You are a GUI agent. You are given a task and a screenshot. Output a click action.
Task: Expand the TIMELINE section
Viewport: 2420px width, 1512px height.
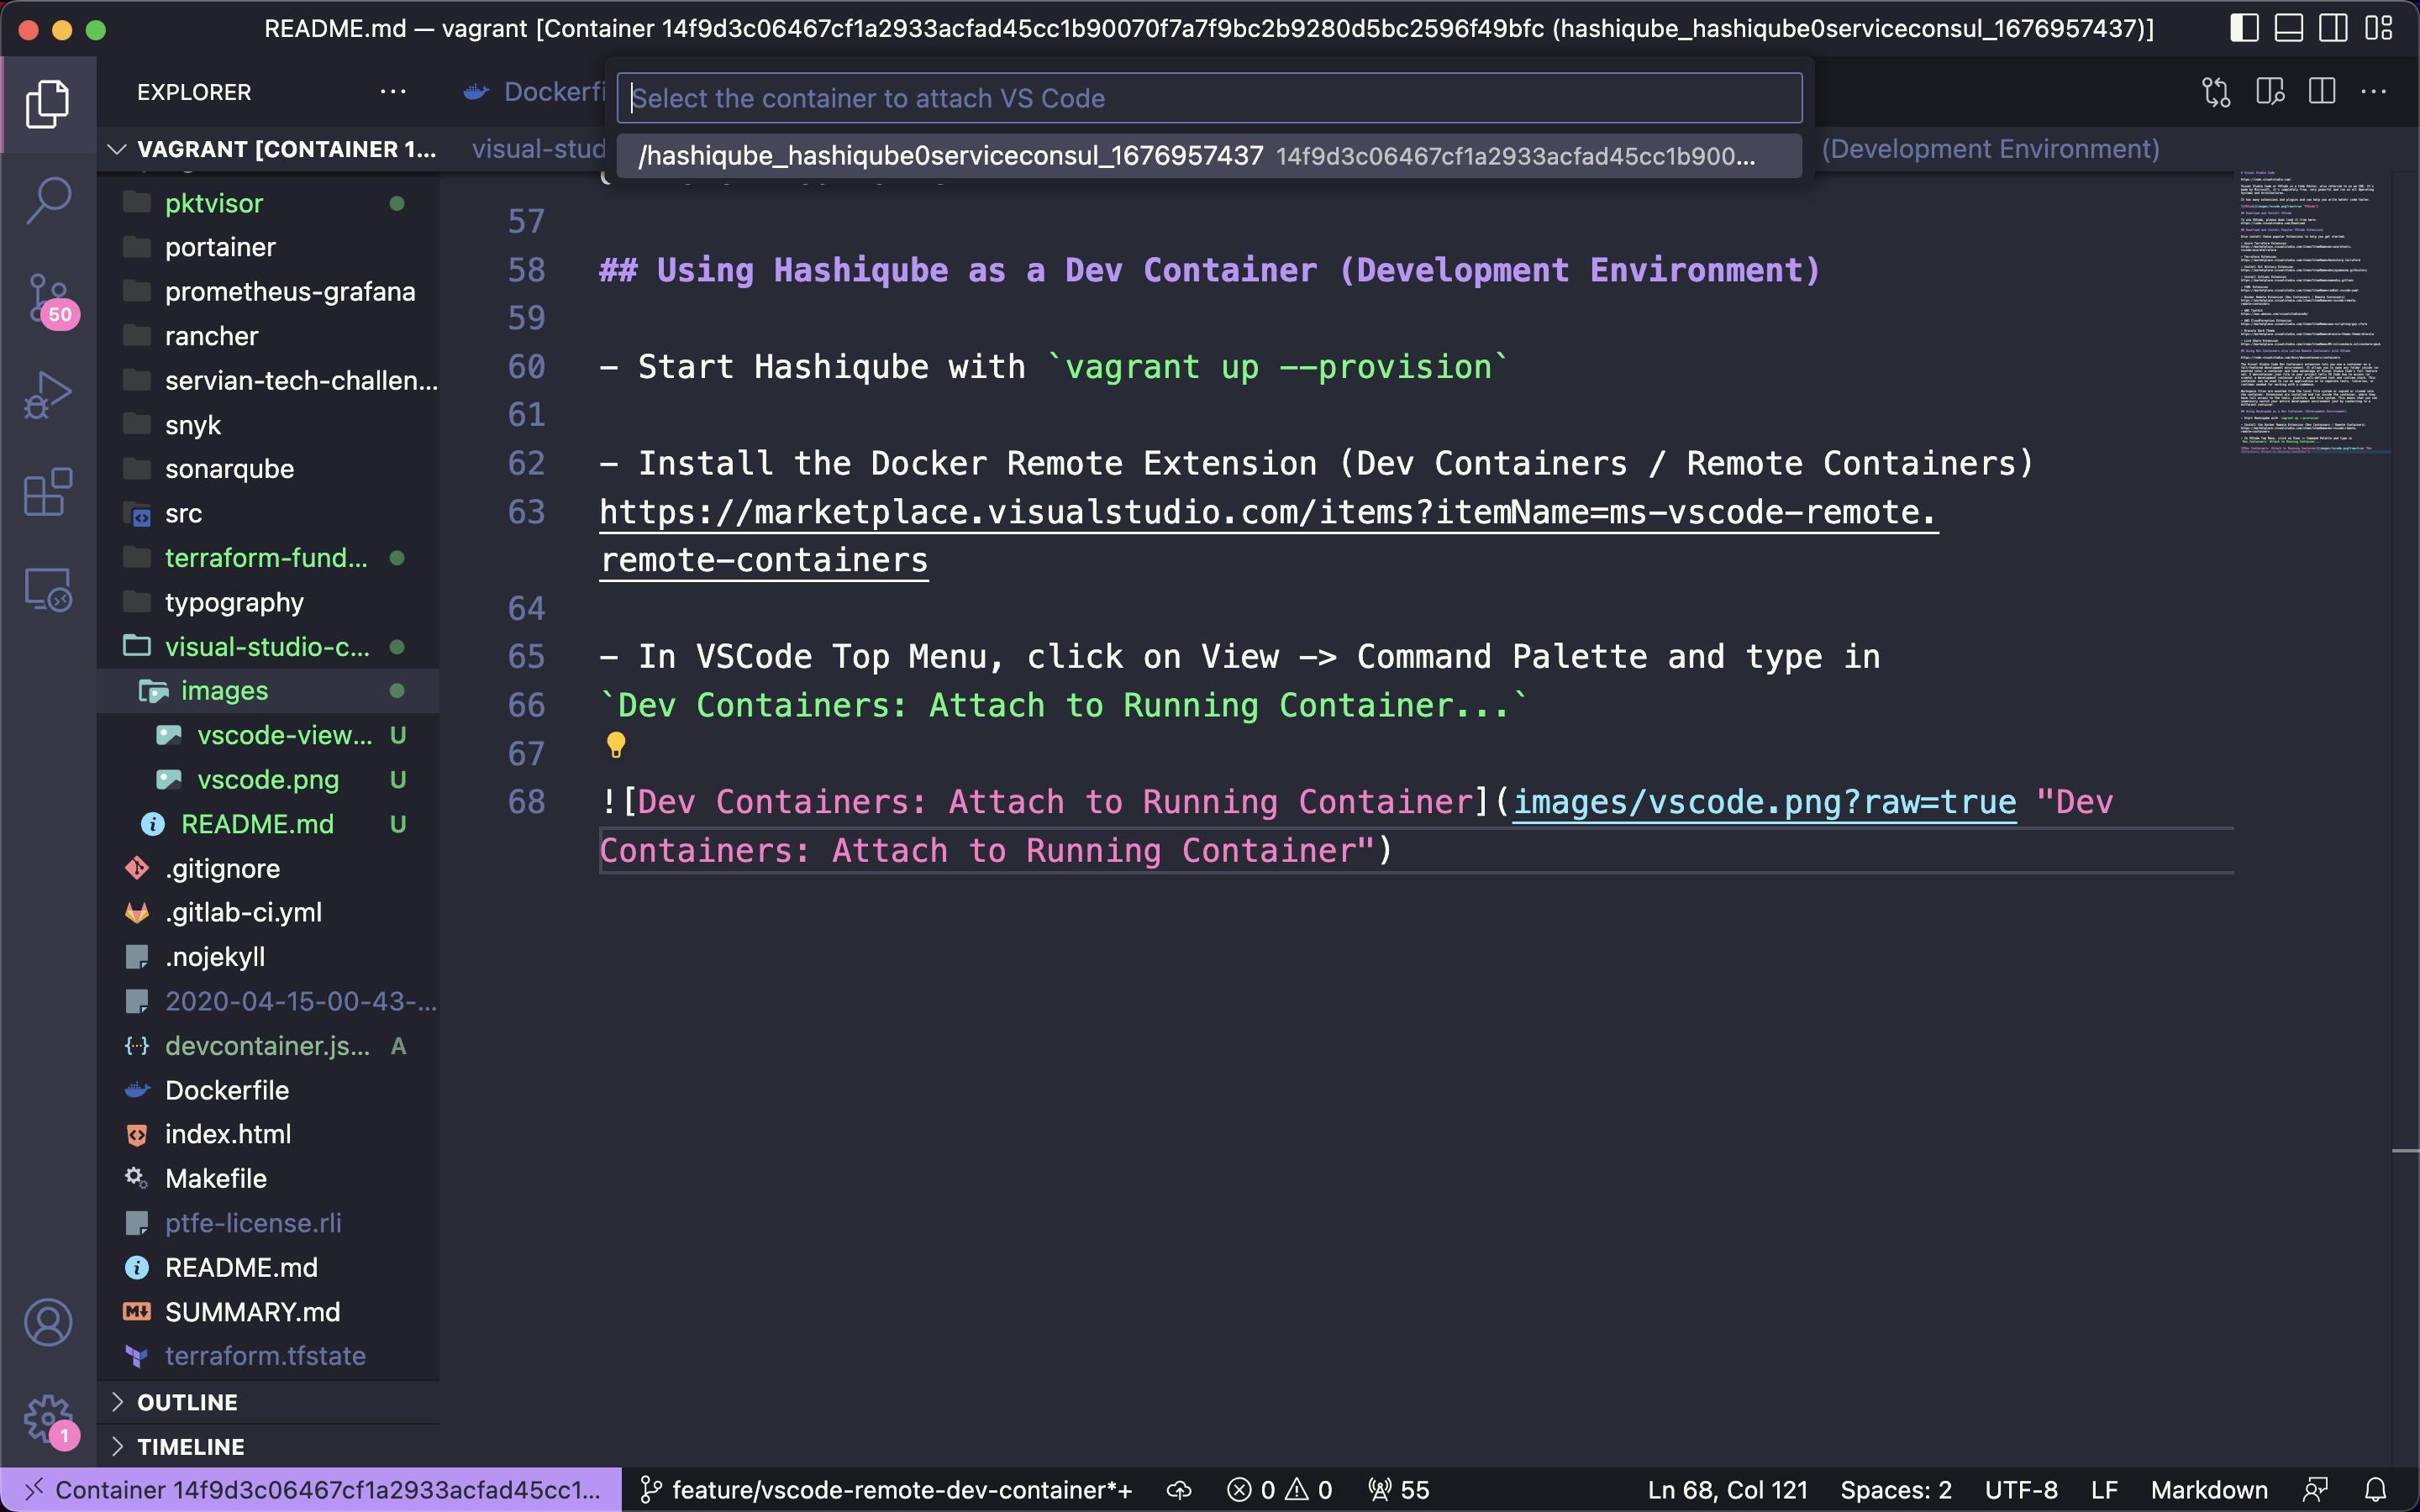coord(268,1447)
